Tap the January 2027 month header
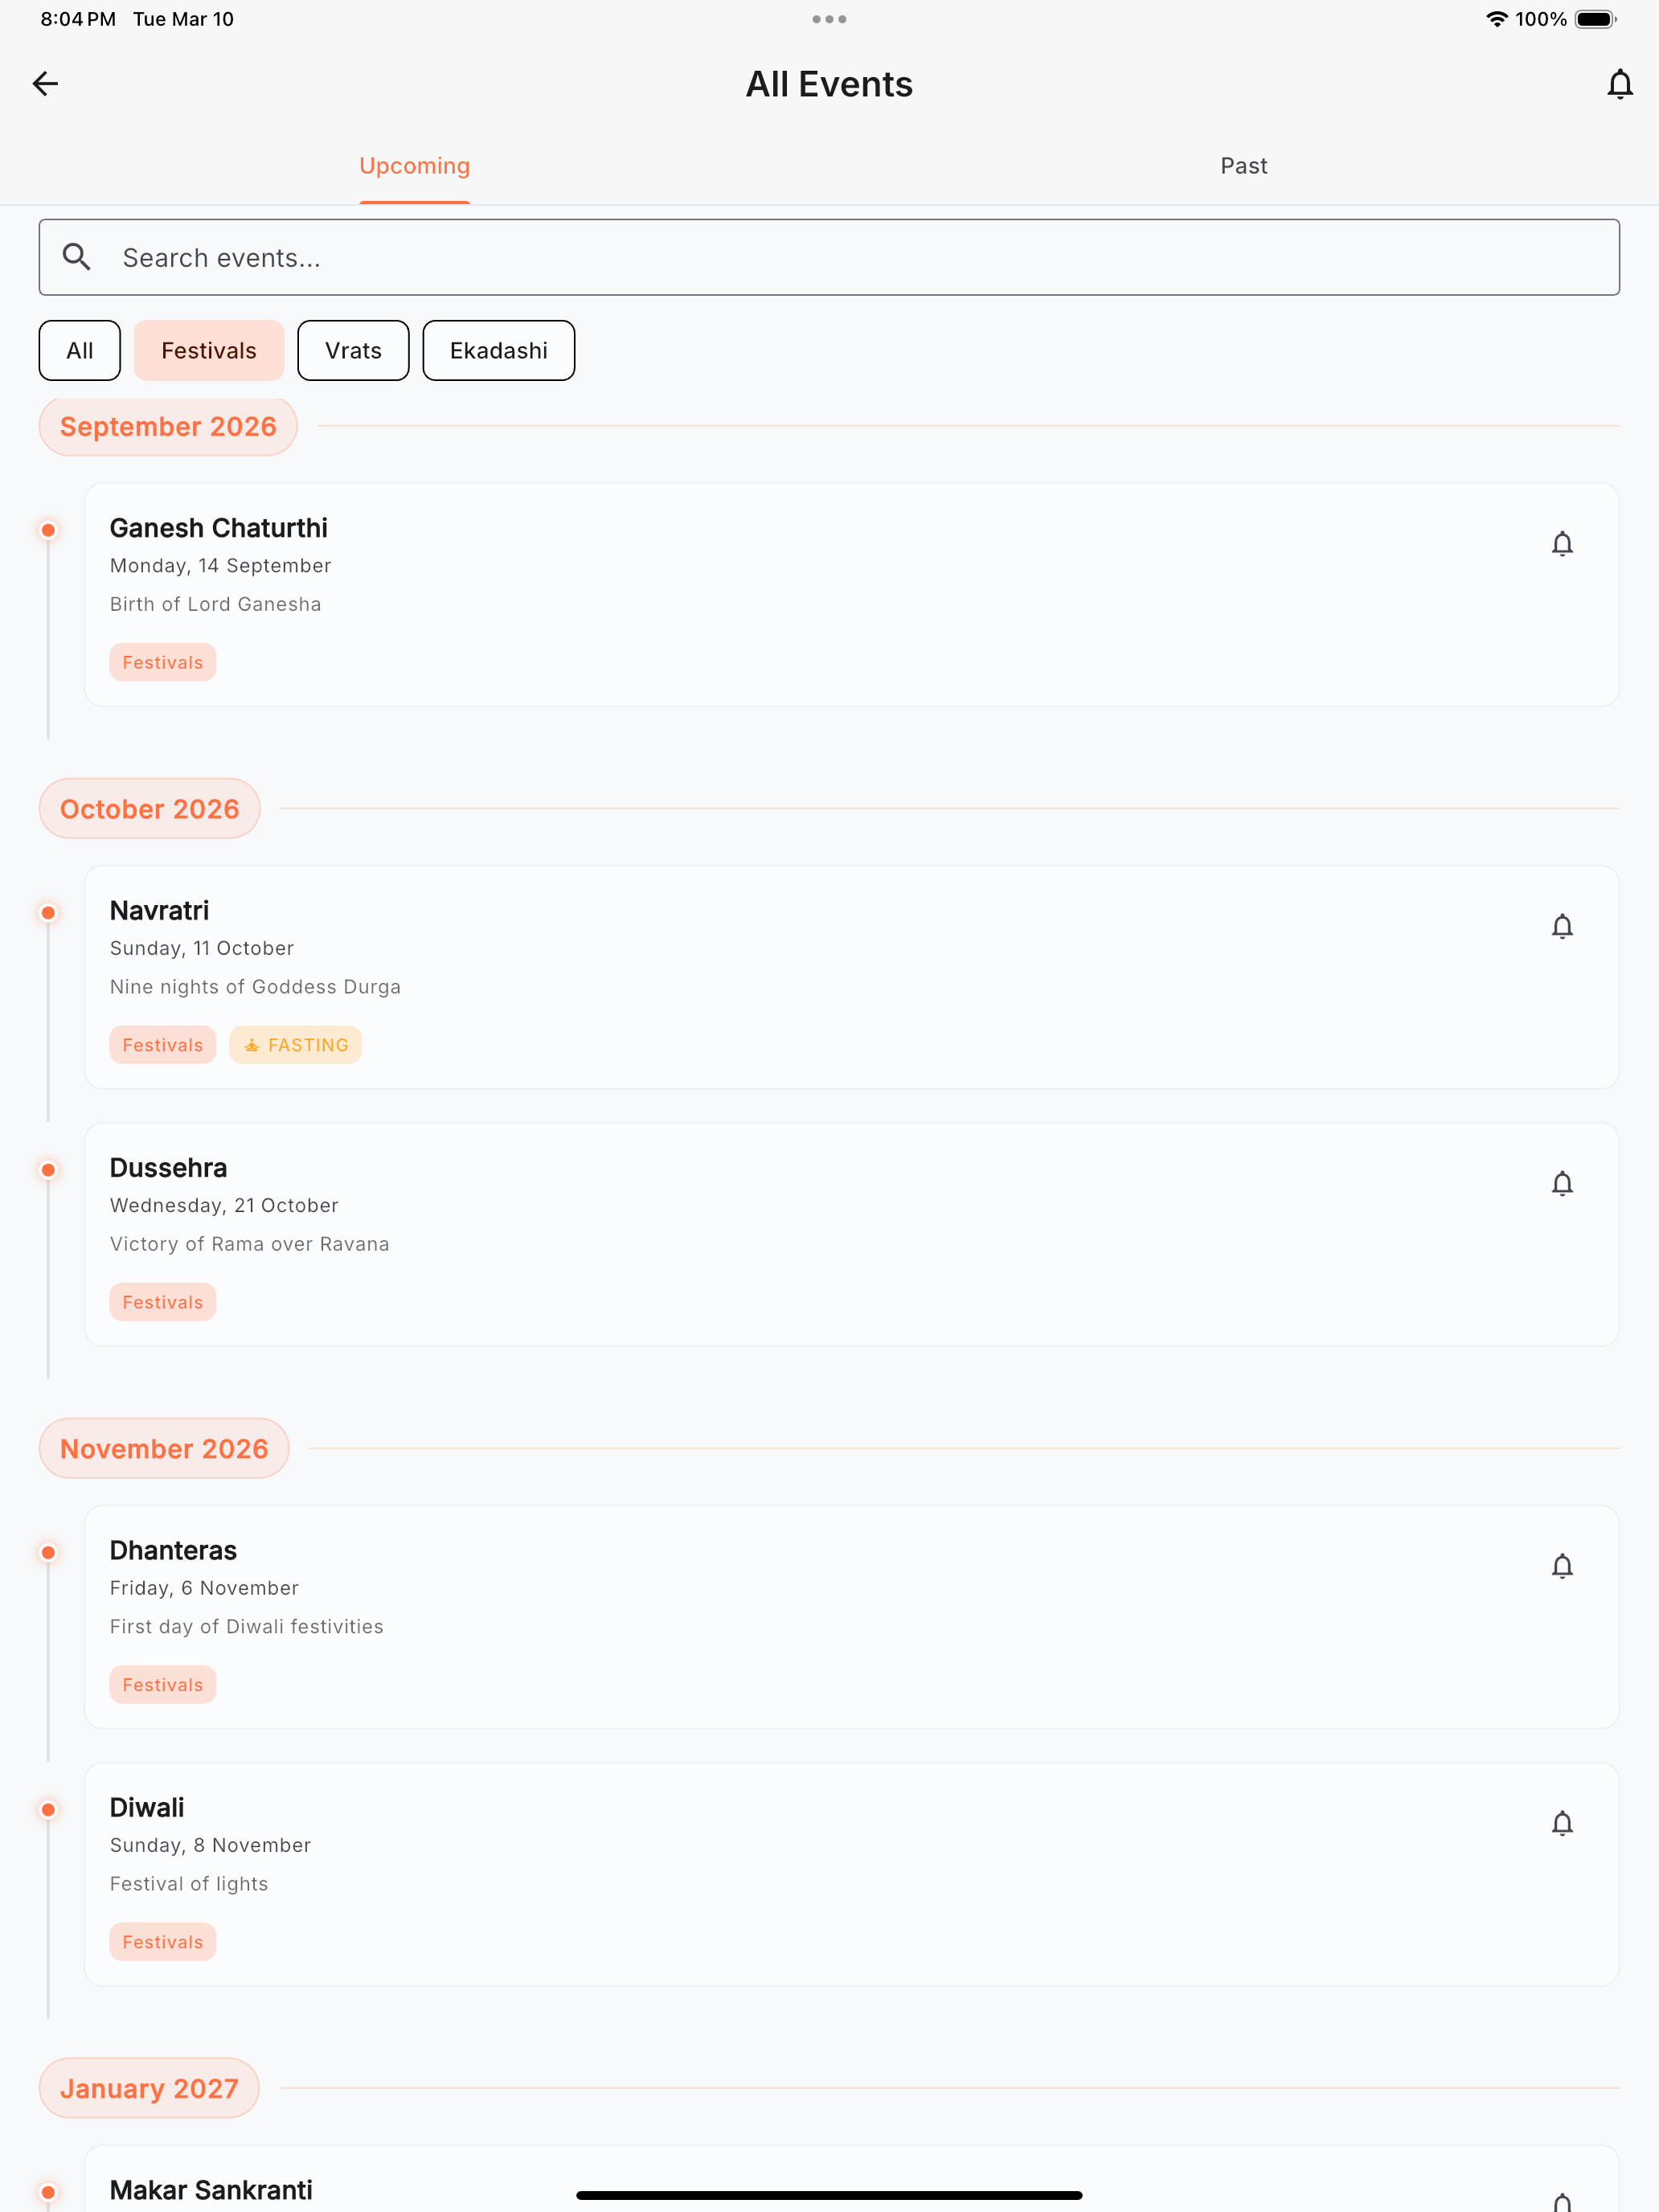Image resolution: width=1659 pixels, height=2212 pixels. coord(149,2088)
